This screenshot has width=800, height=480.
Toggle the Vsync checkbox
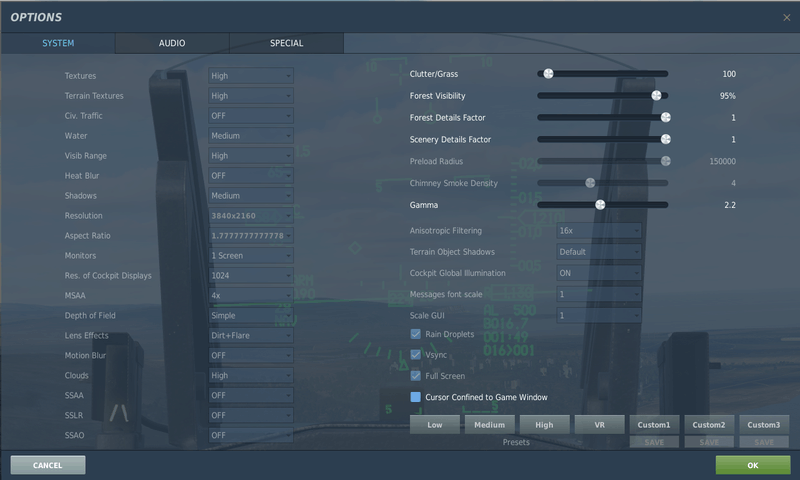point(415,355)
